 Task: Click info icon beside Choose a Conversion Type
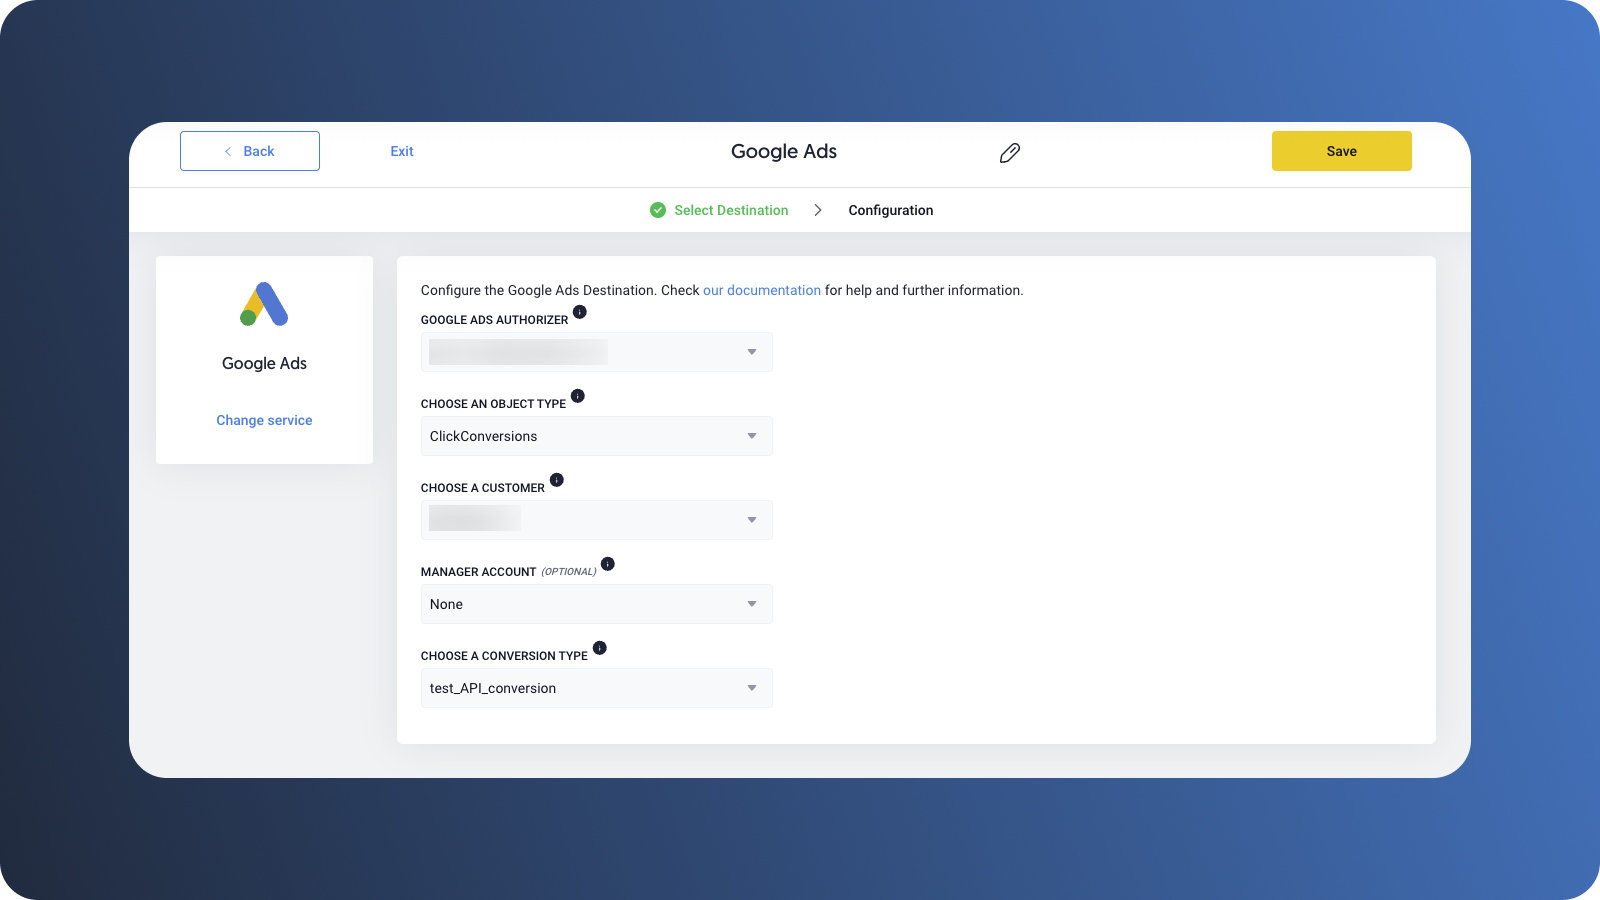tap(600, 648)
